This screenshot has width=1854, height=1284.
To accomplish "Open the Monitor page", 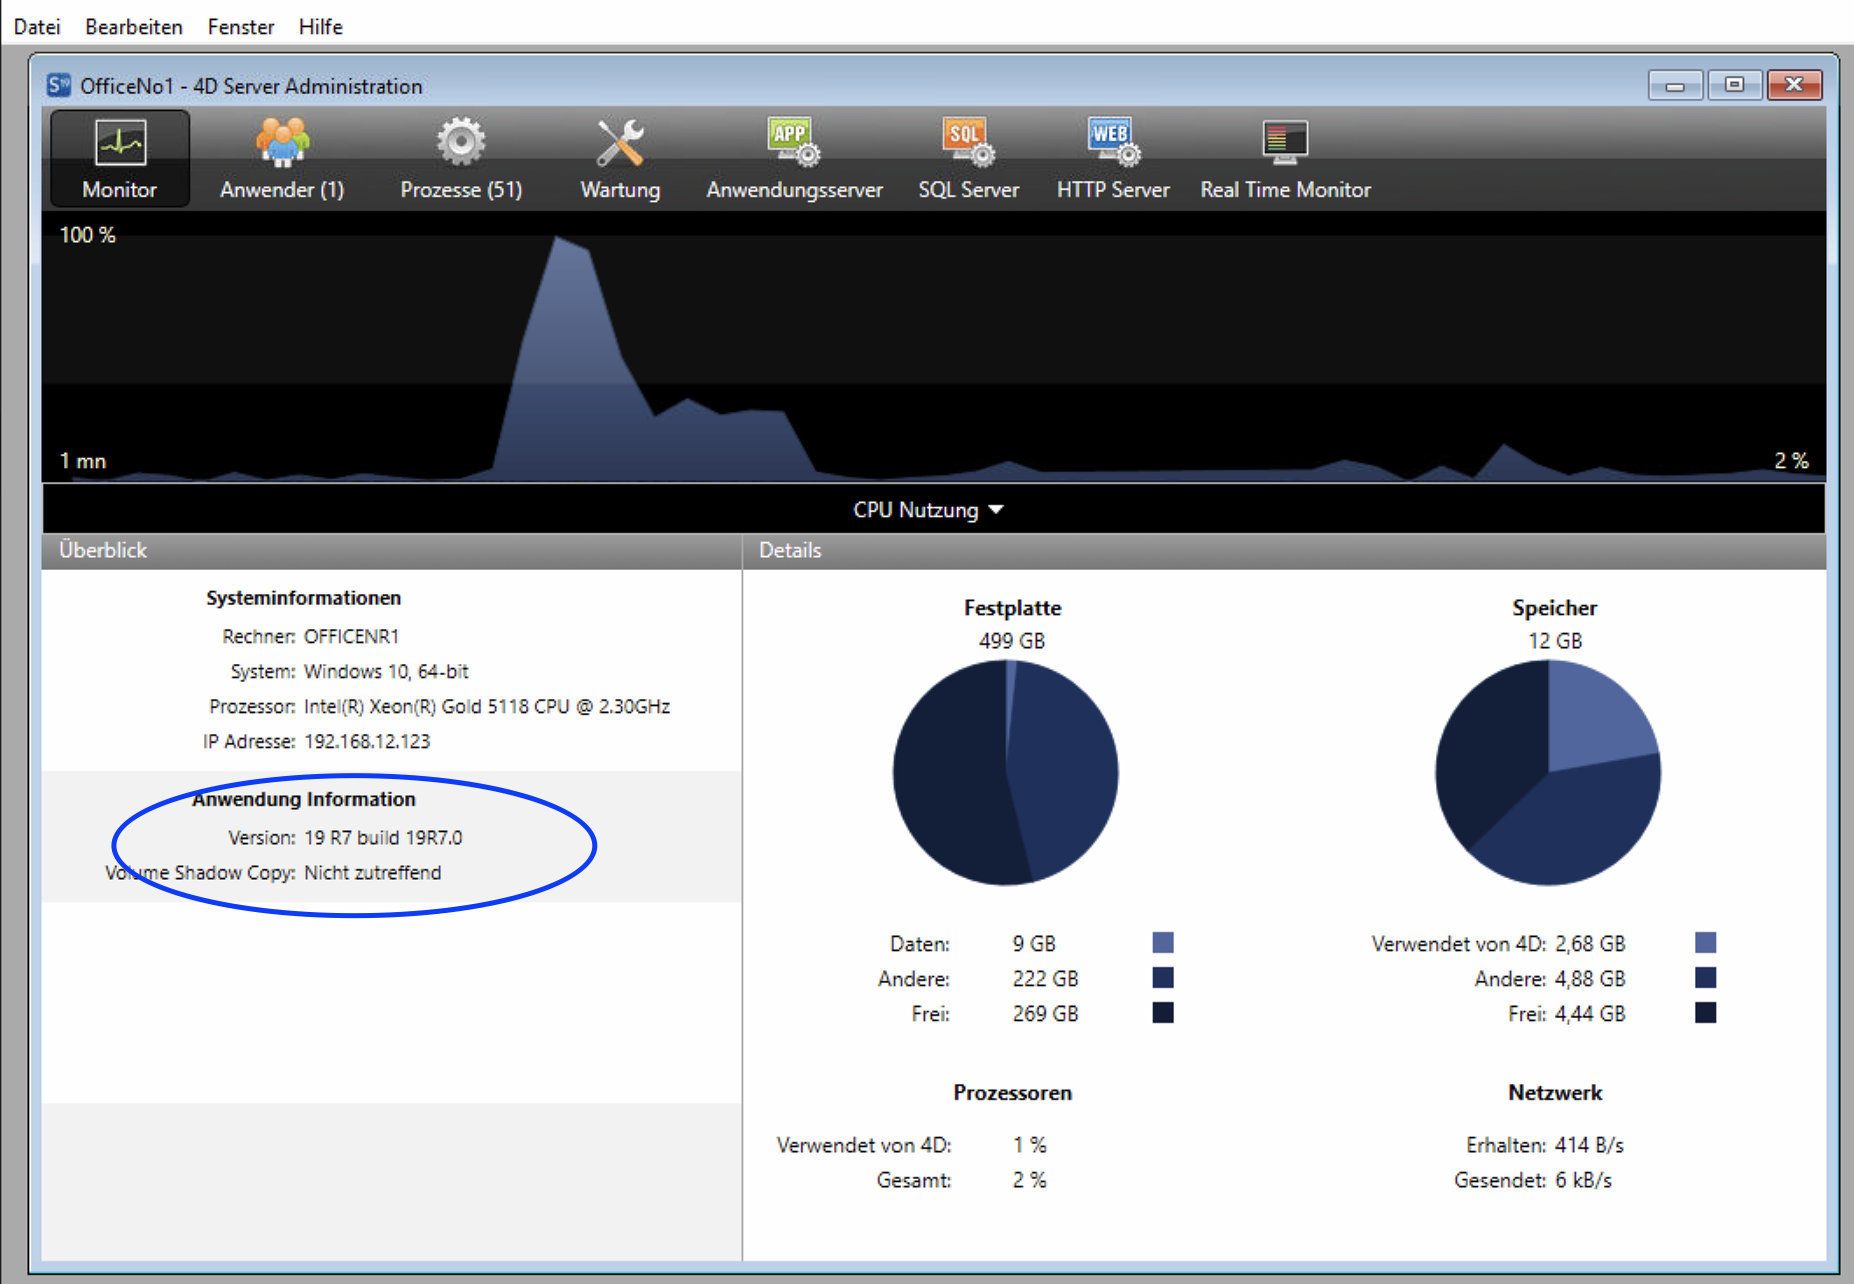I will point(120,159).
